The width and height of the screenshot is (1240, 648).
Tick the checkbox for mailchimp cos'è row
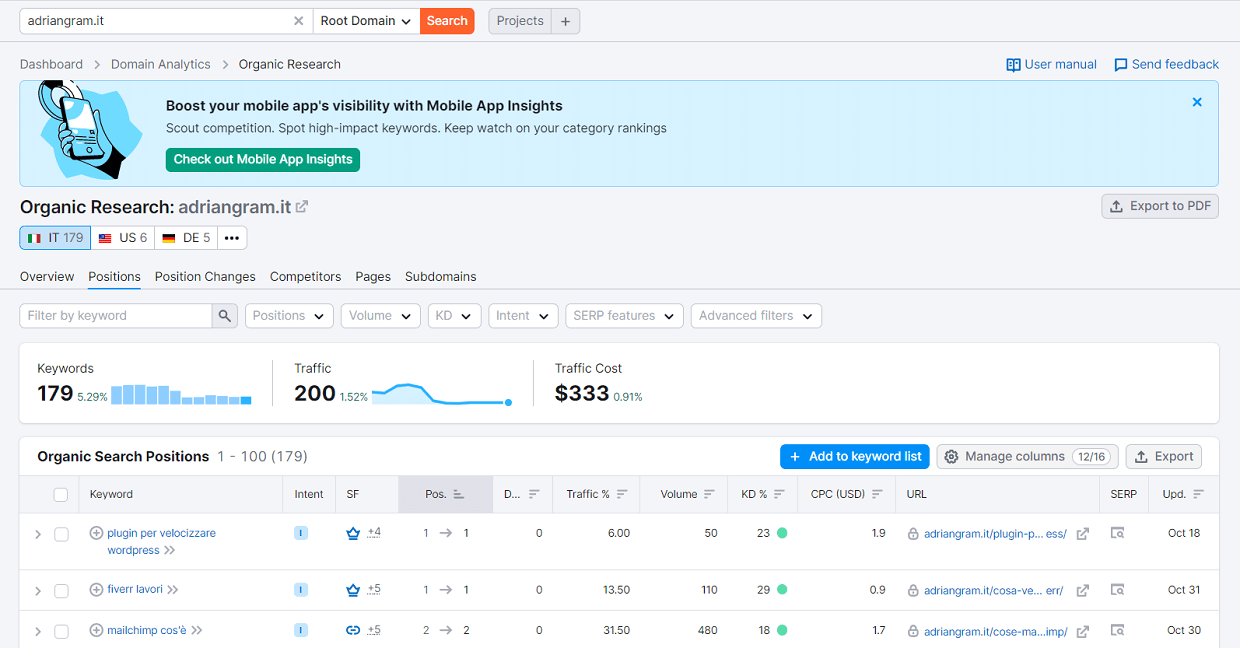(x=61, y=631)
